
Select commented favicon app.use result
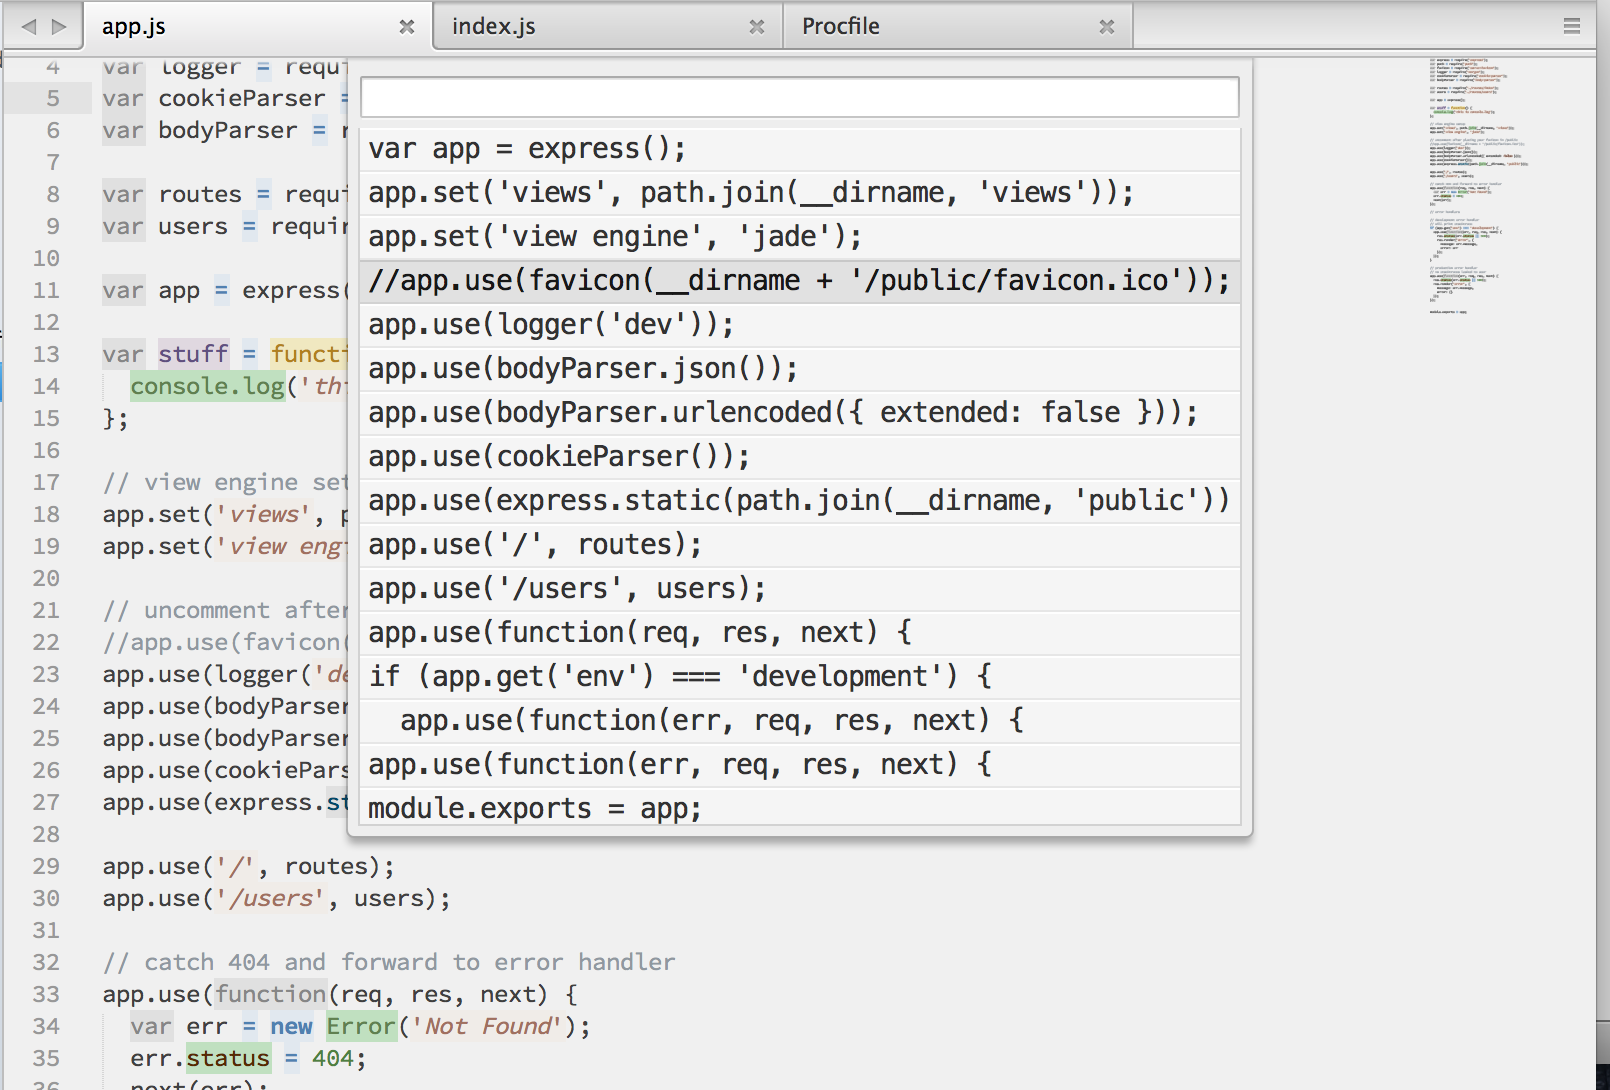pyautogui.click(x=800, y=281)
